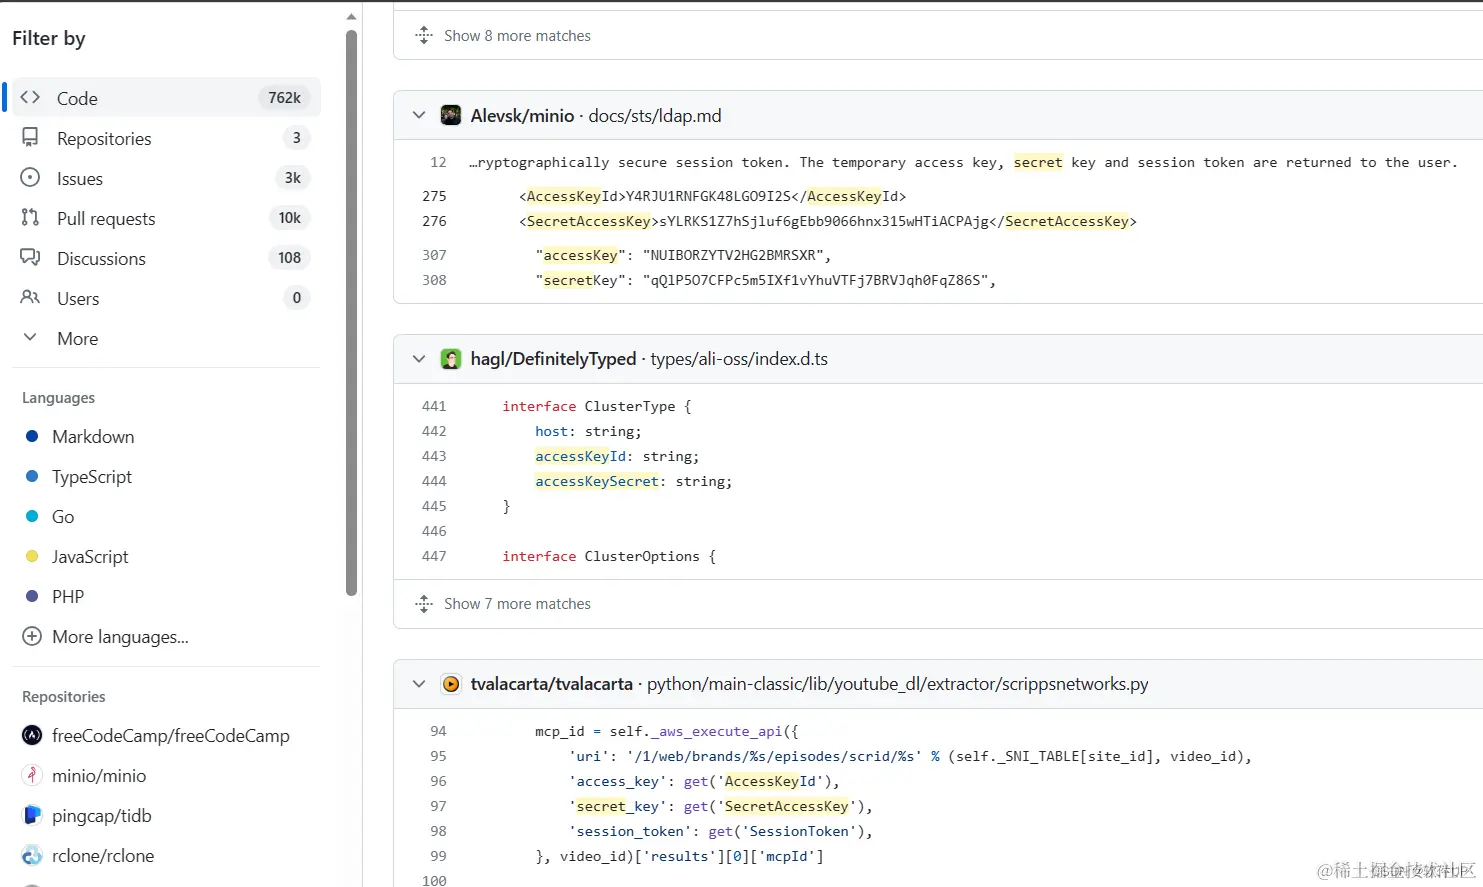Screen dimensions: 1483x887
Task: Filter results by Pull requests
Action: click(x=166, y=217)
